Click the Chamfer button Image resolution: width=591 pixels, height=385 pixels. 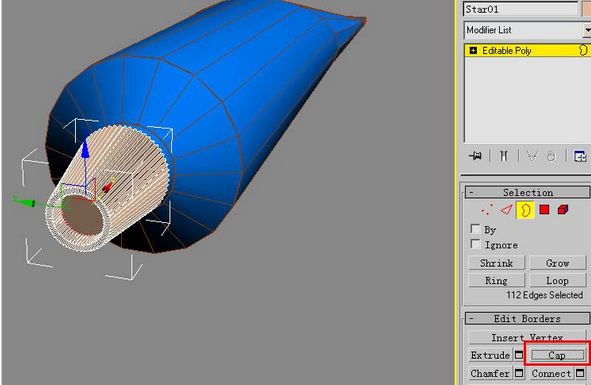click(491, 373)
